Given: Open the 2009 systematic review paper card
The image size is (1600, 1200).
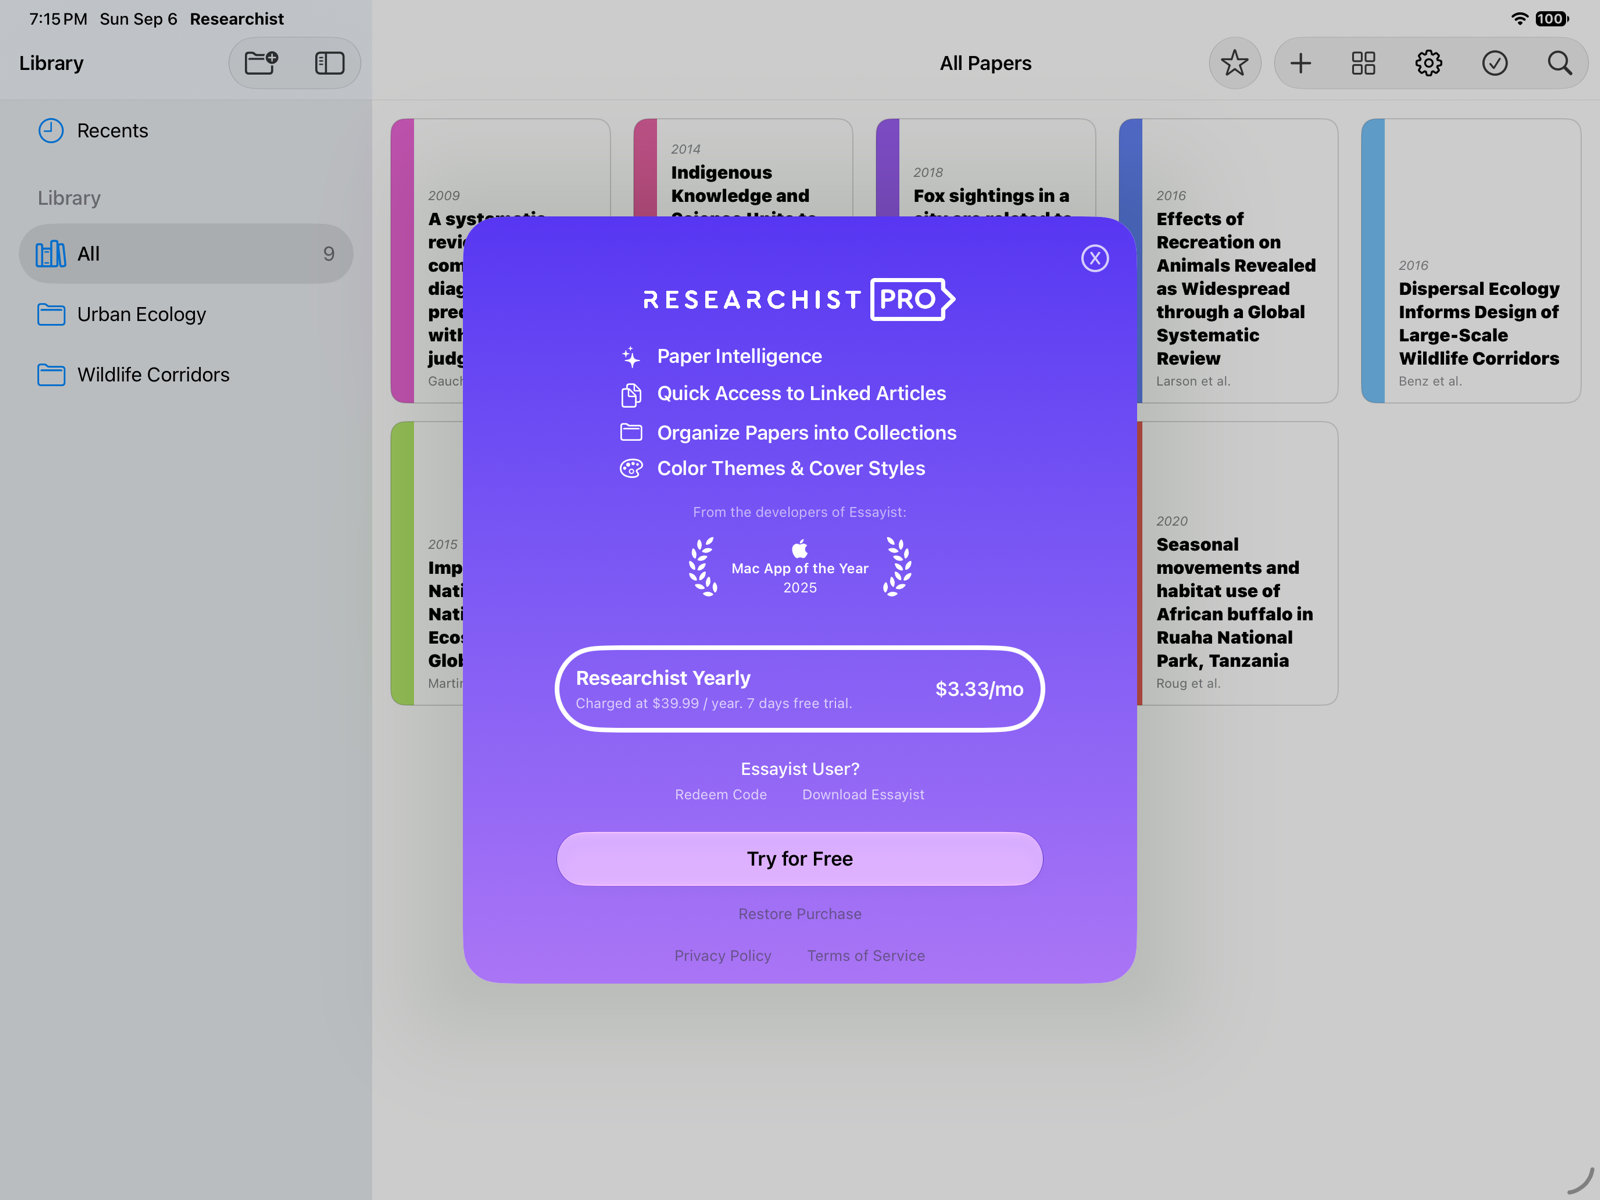Looking at the screenshot, I should [x=428, y=261].
